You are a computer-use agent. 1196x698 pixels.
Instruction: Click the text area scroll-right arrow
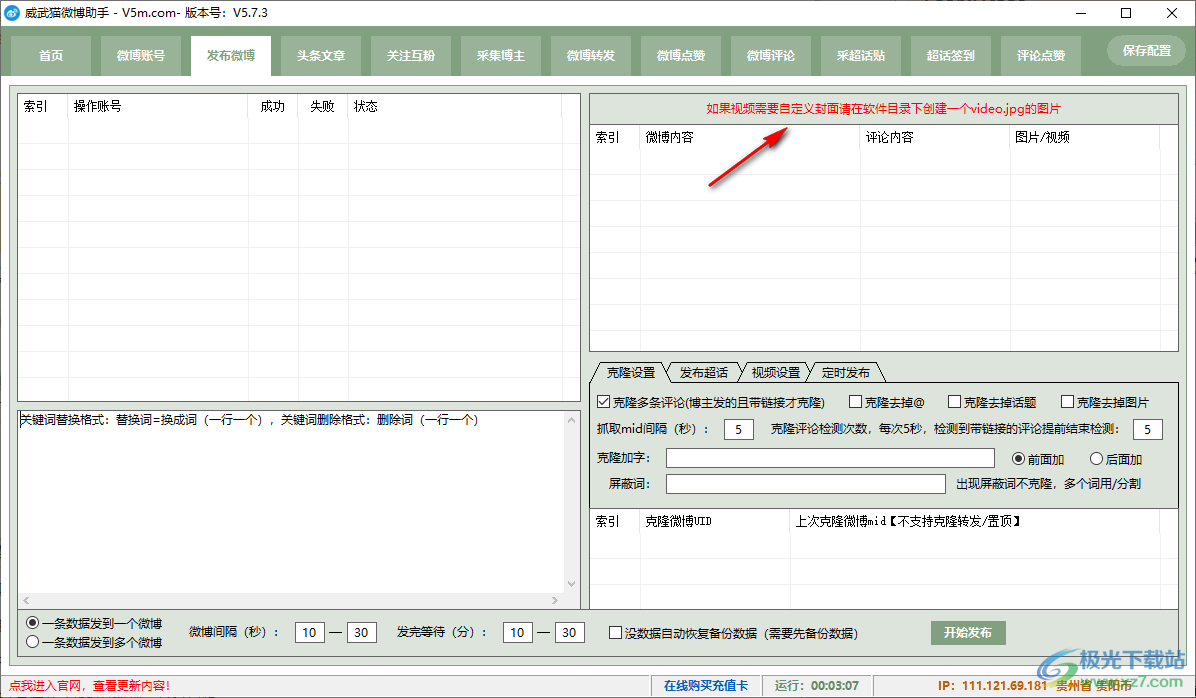[555, 600]
